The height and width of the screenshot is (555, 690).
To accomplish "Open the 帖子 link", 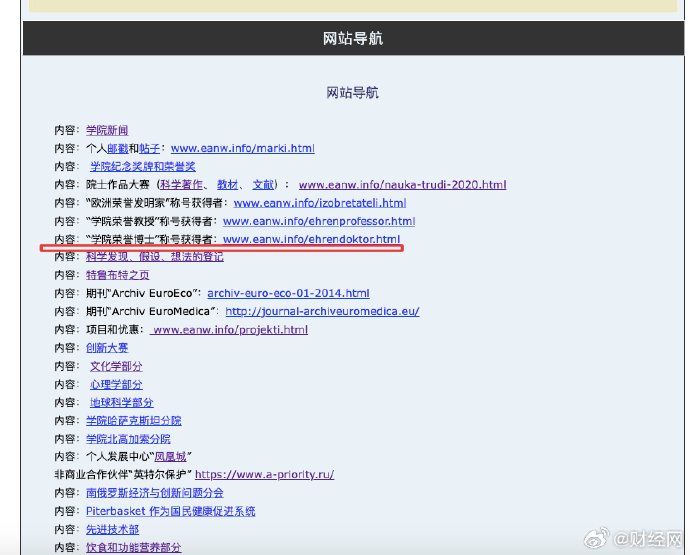I will click(x=150, y=148).
